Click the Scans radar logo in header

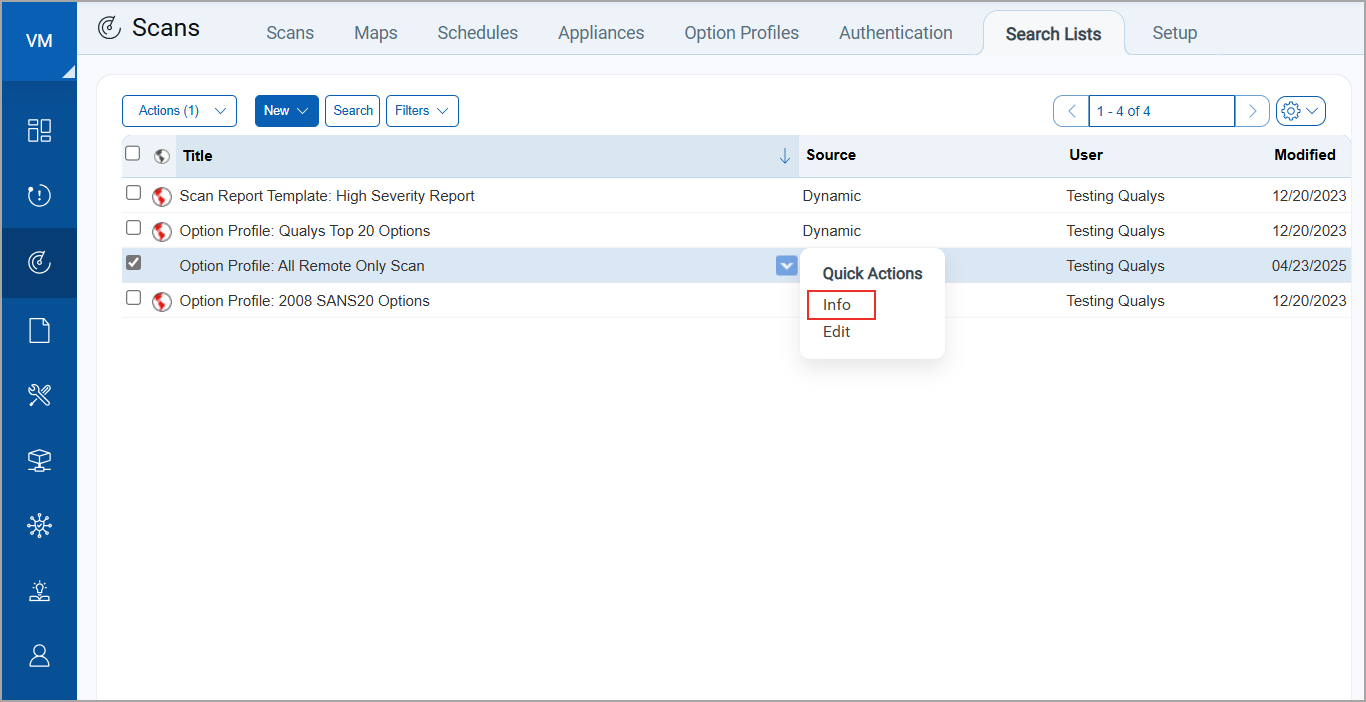[x=109, y=28]
